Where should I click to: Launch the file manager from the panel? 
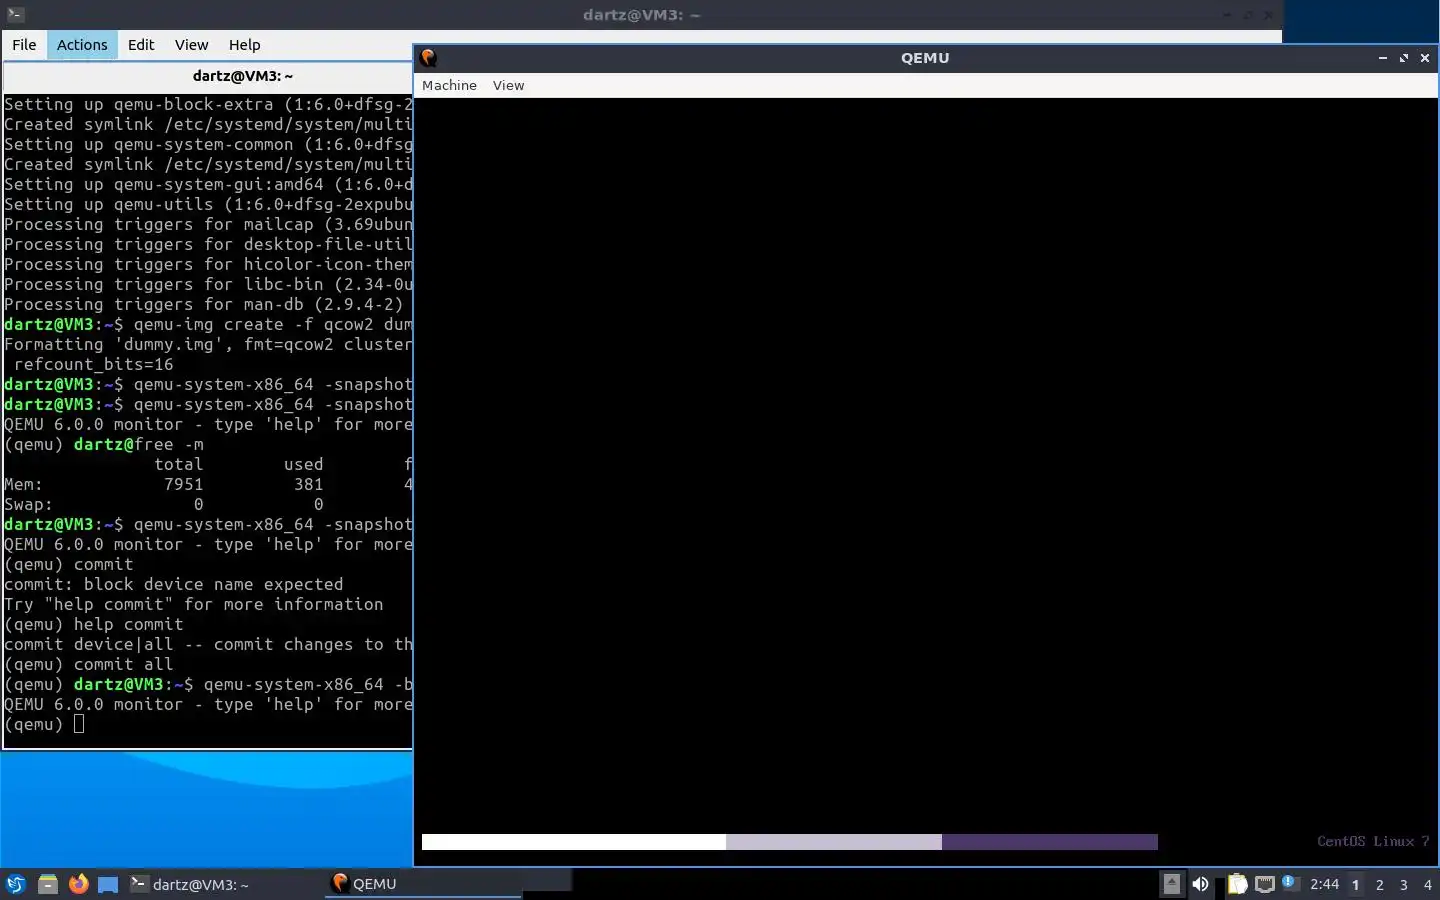[x=47, y=884]
